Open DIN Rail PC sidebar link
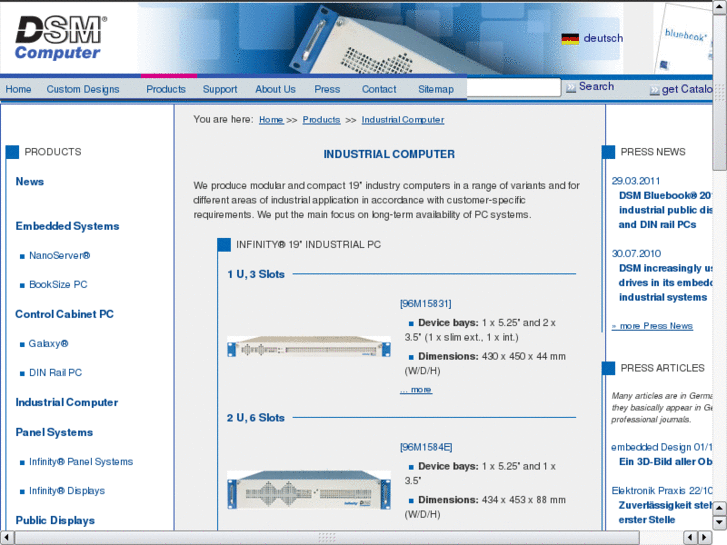Viewport: 727px width, 545px height. coord(55,372)
